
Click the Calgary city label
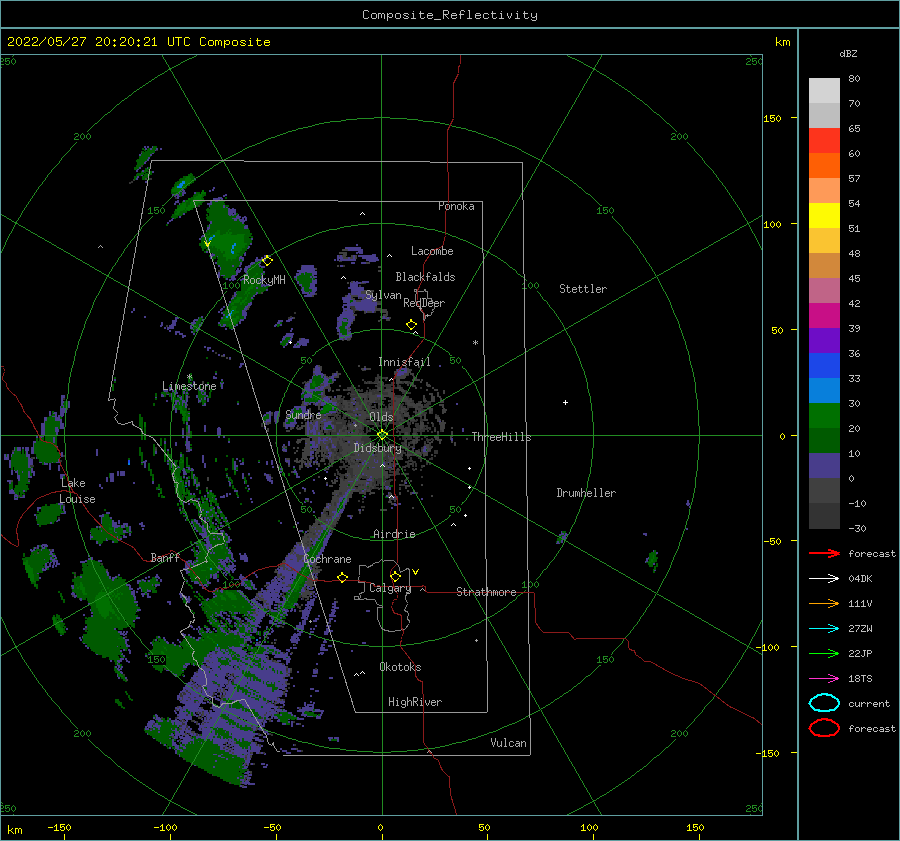390,588
